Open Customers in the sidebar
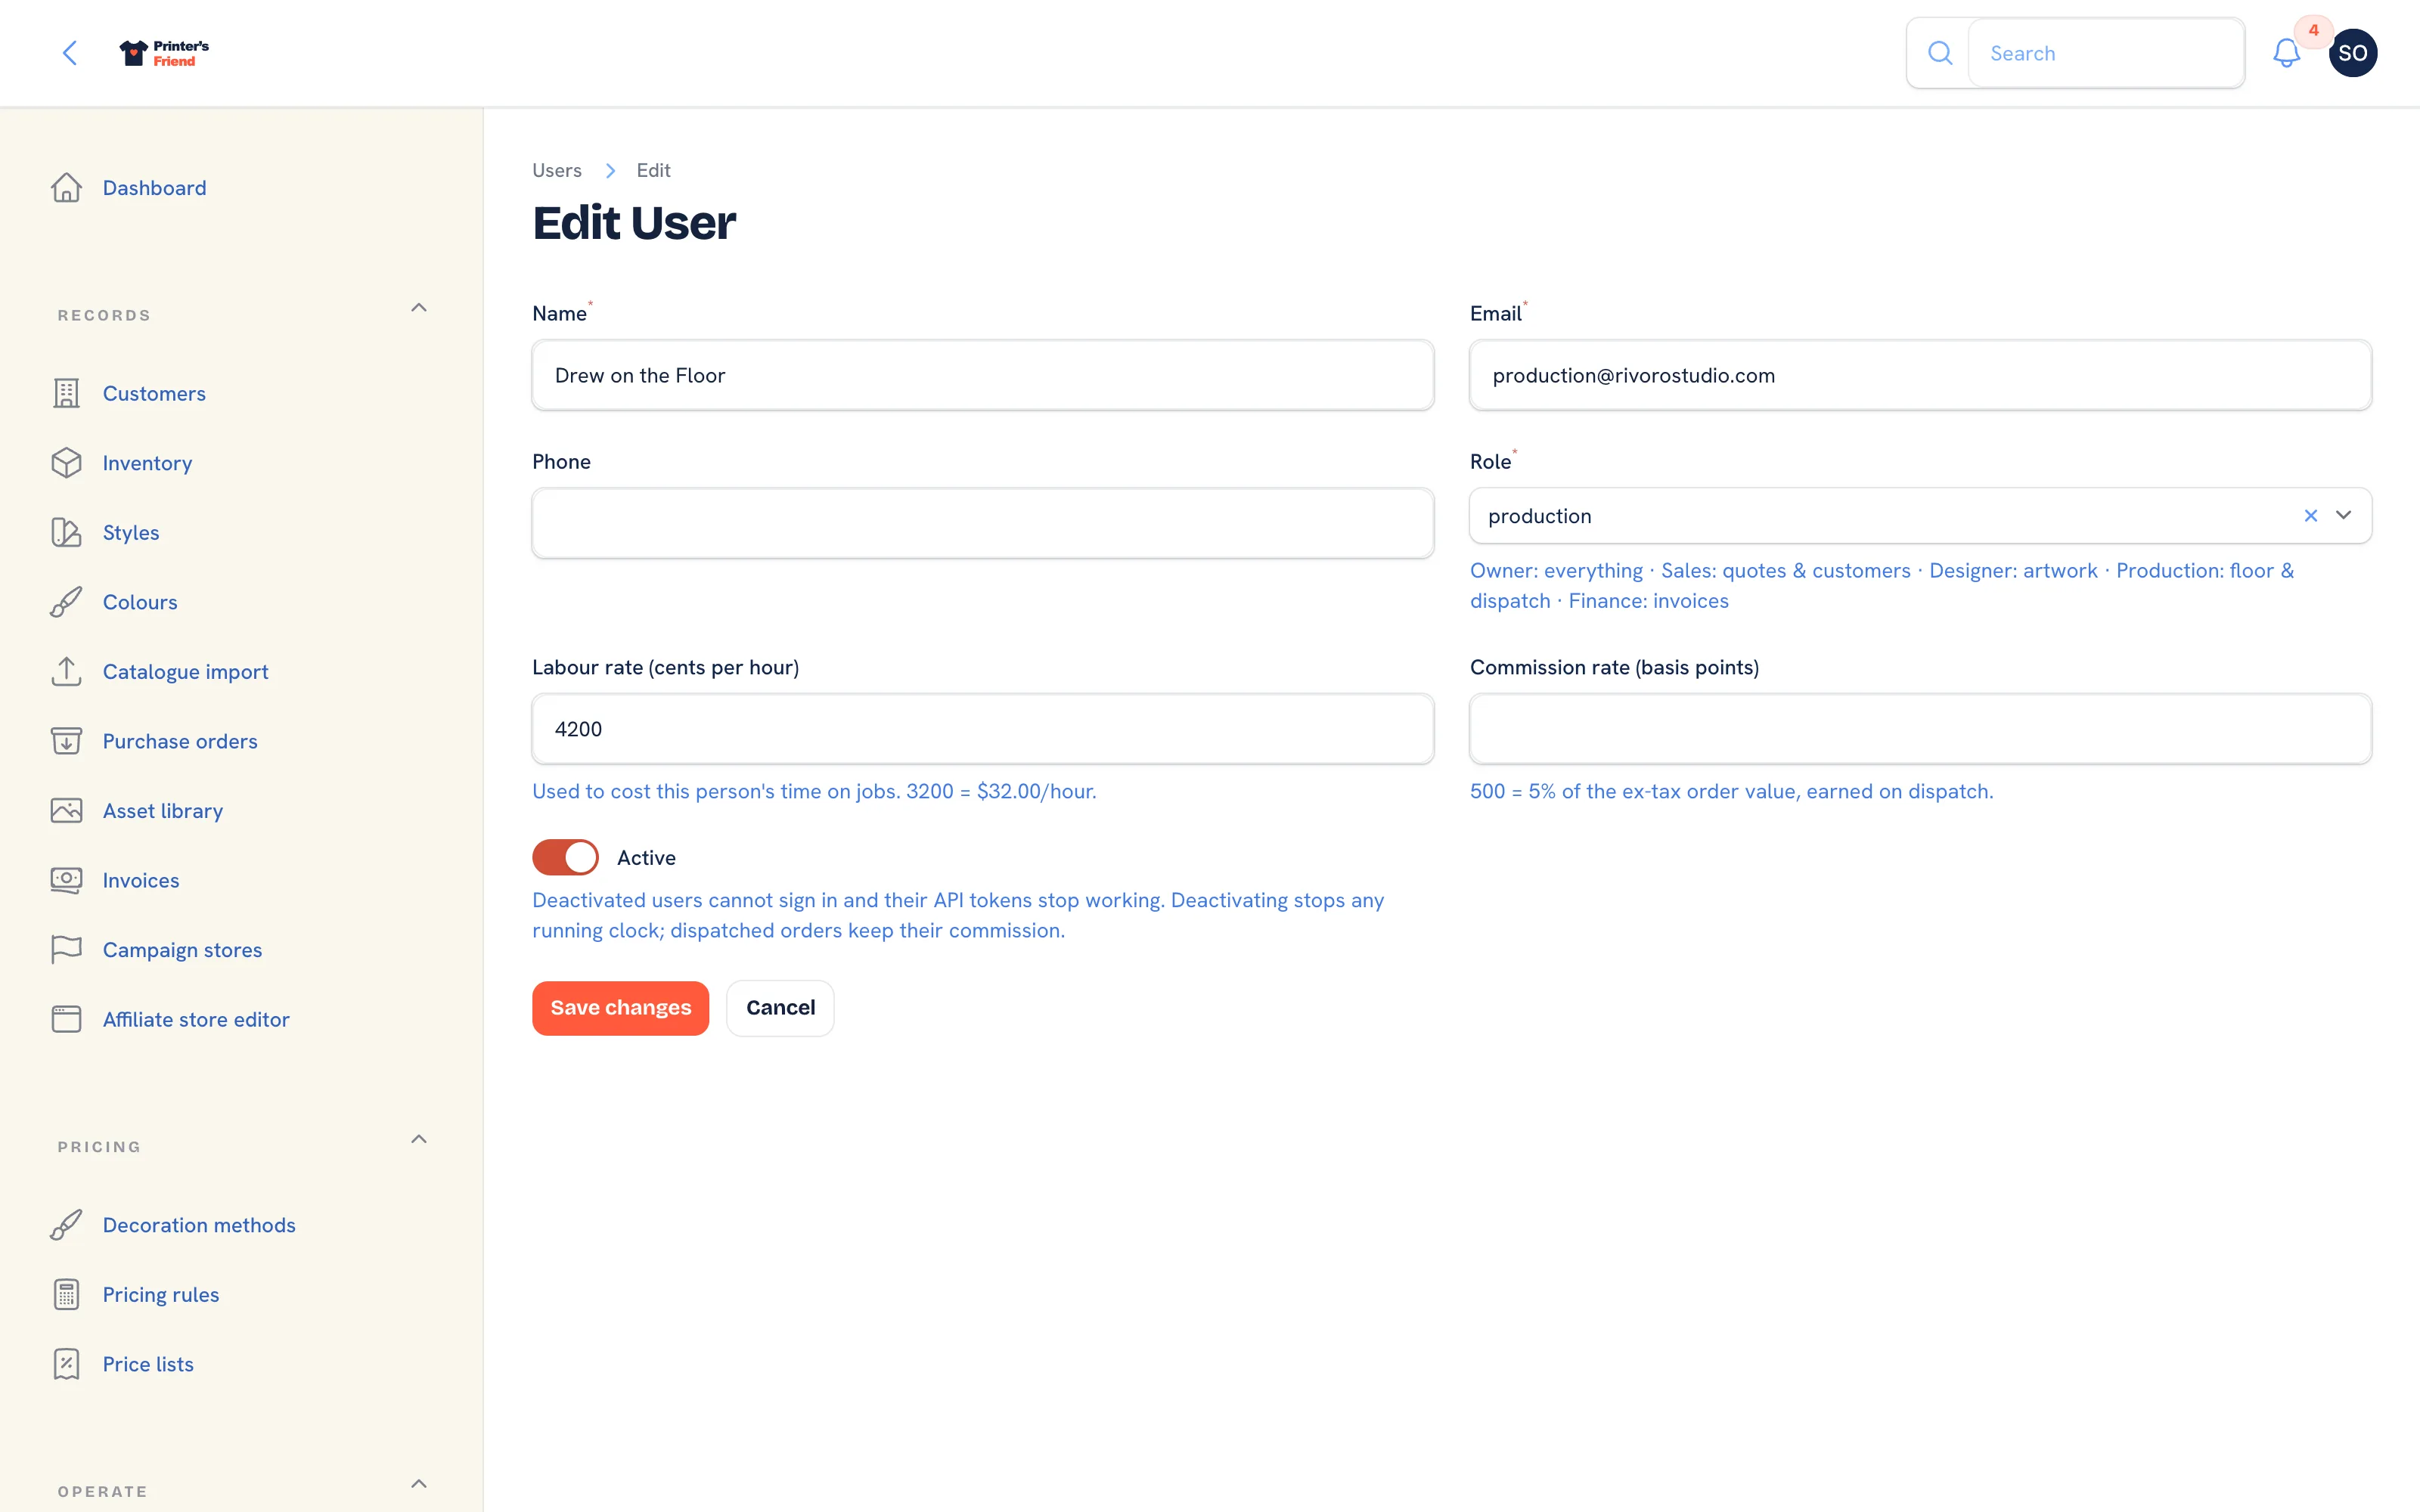The image size is (2420, 1512). point(154,393)
